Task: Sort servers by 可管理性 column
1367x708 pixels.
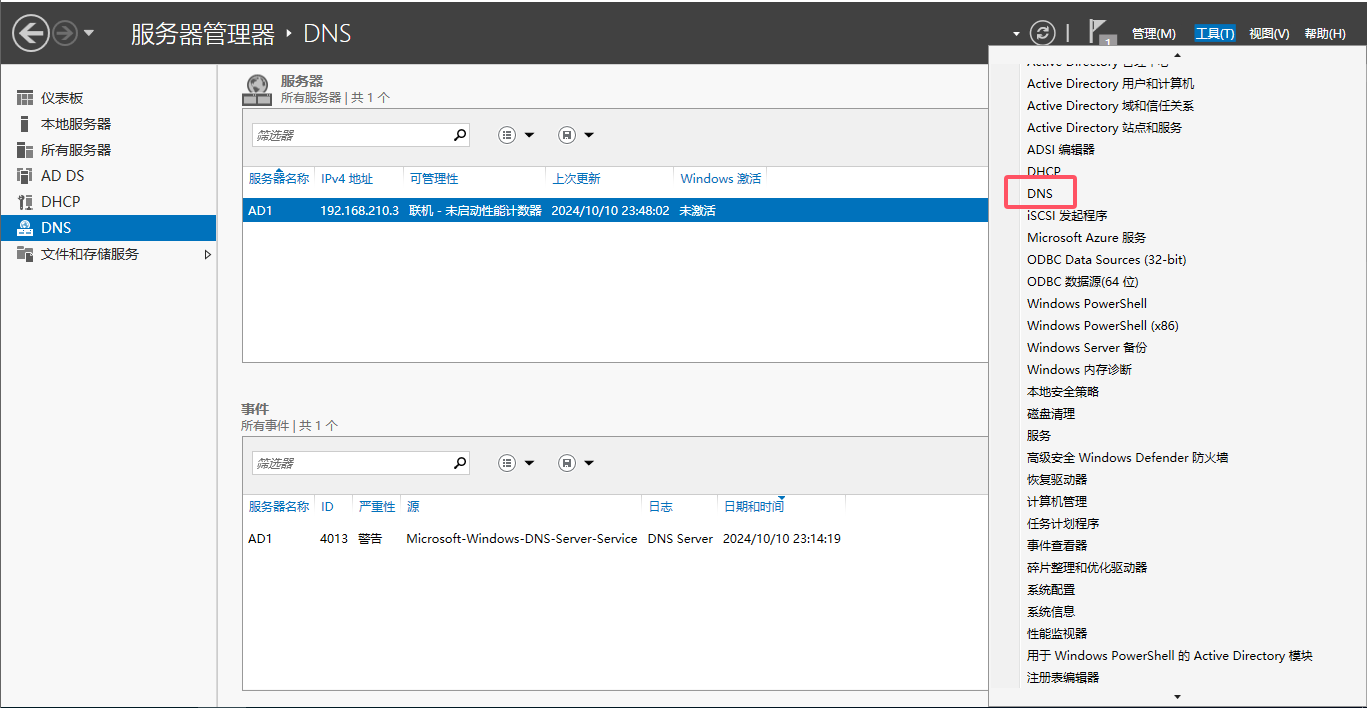Action: pyautogui.click(x=434, y=179)
